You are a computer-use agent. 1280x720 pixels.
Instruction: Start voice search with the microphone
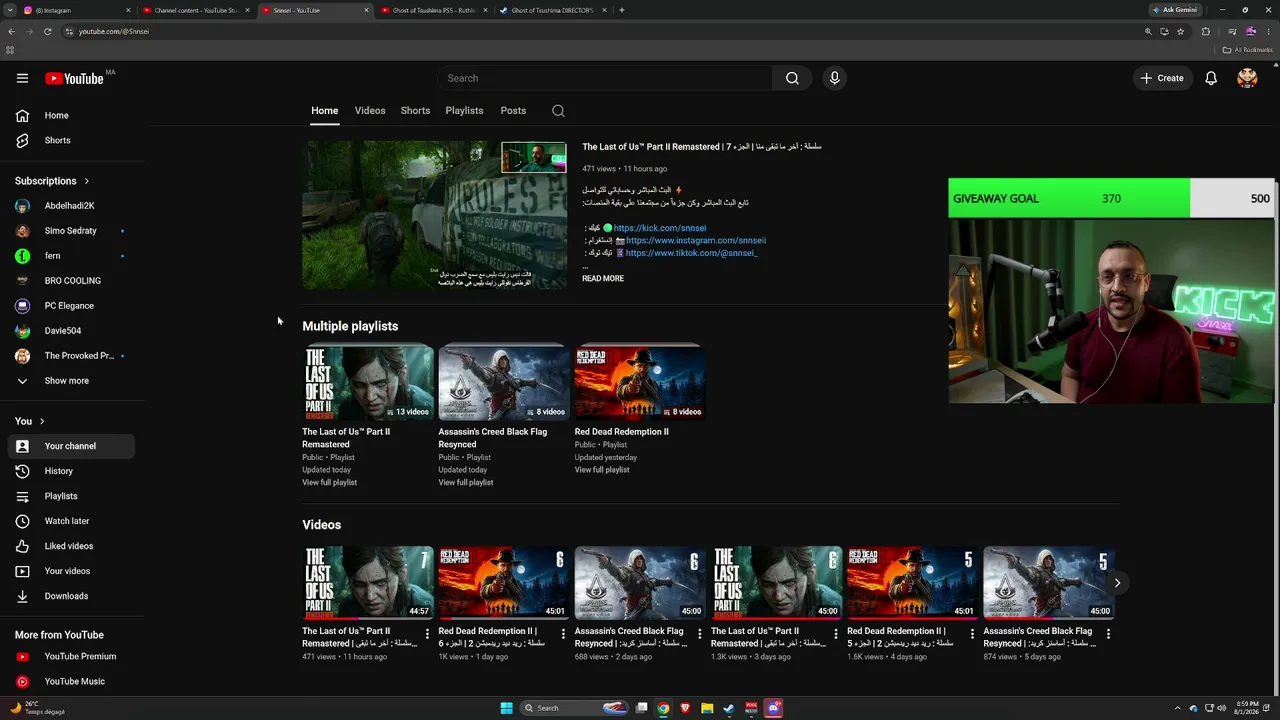tap(834, 78)
